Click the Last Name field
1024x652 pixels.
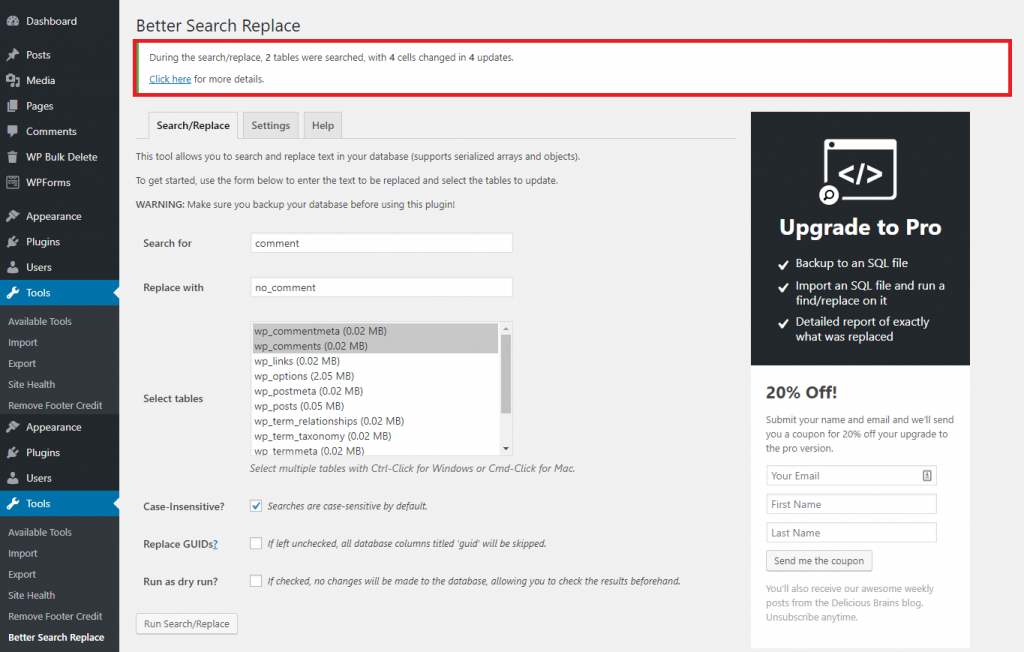point(851,533)
